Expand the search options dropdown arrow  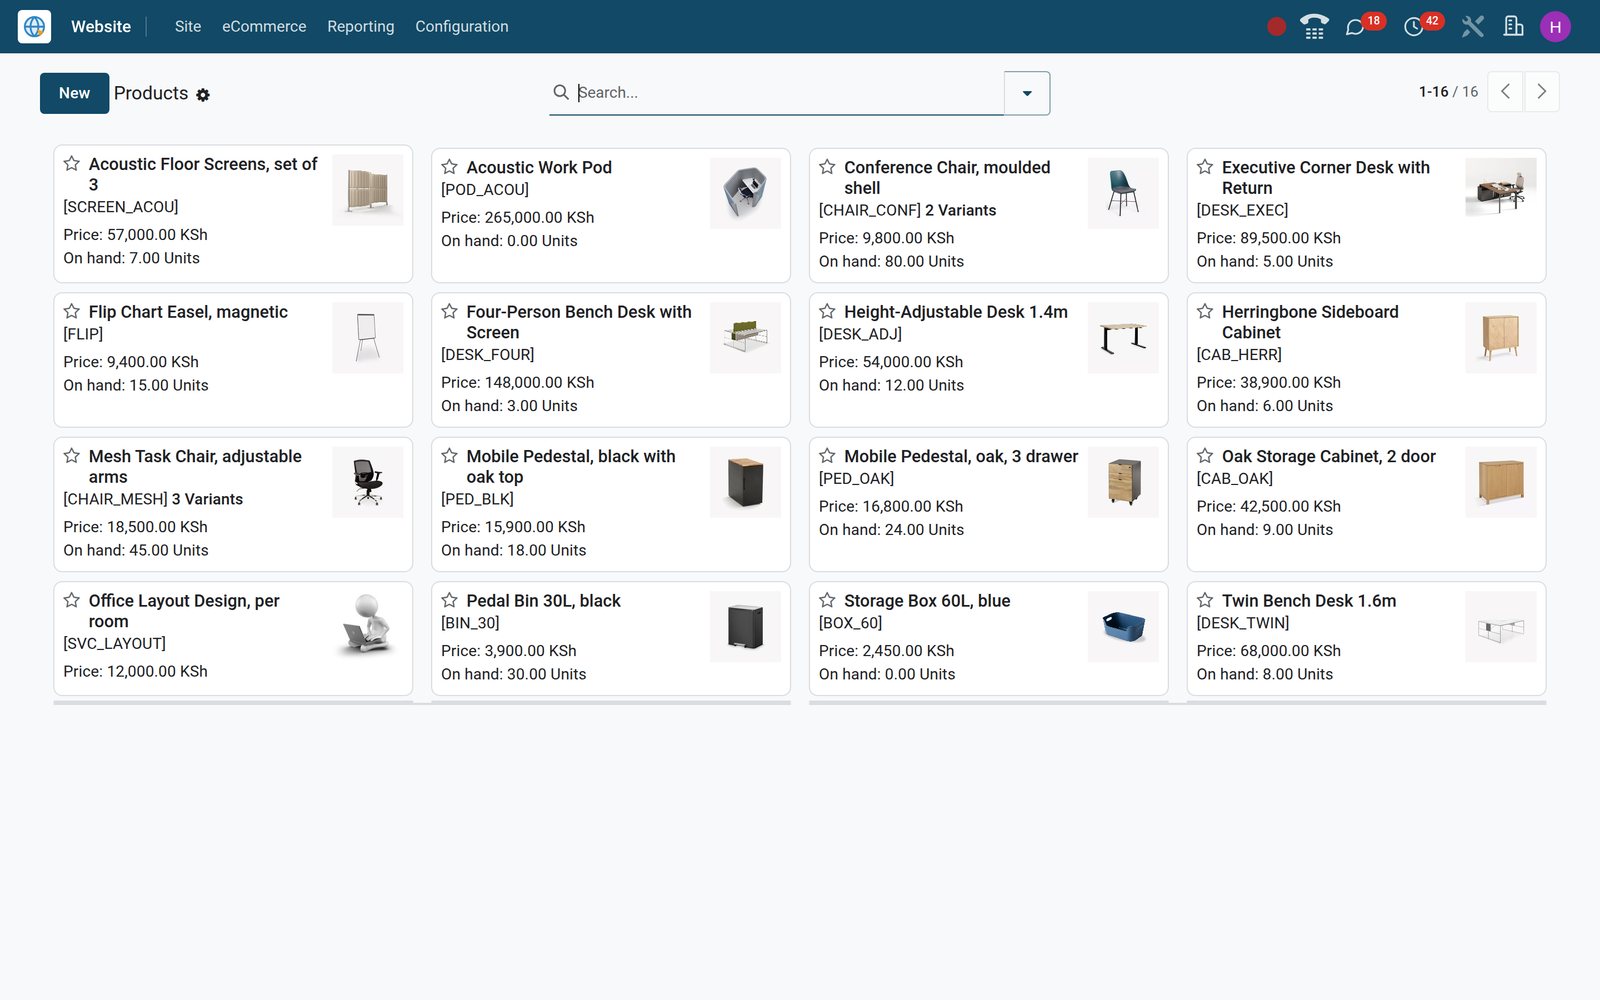[1027, 93]
